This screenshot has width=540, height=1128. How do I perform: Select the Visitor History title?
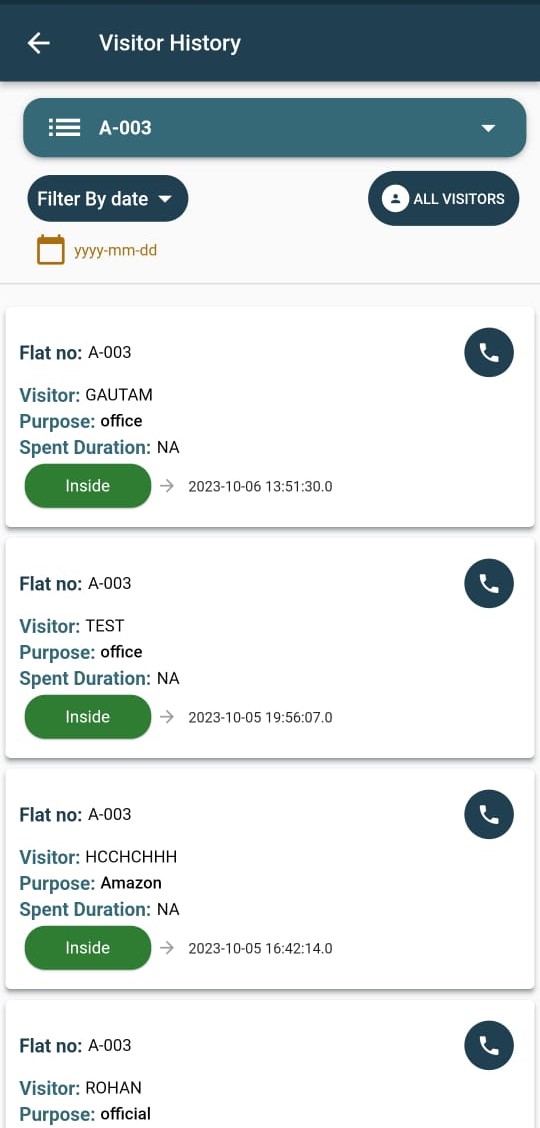tap(170, 43)
